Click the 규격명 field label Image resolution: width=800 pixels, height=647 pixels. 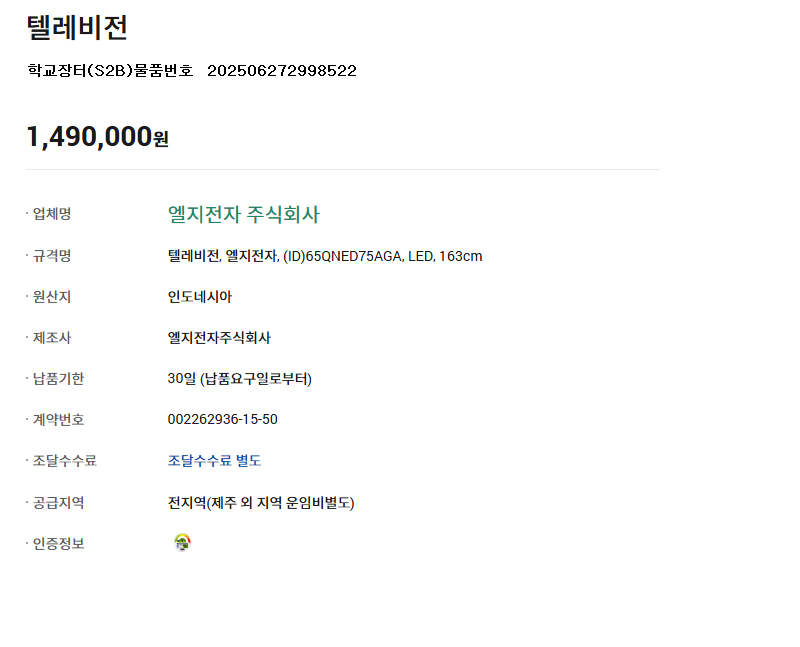click(x=52, y=256)
